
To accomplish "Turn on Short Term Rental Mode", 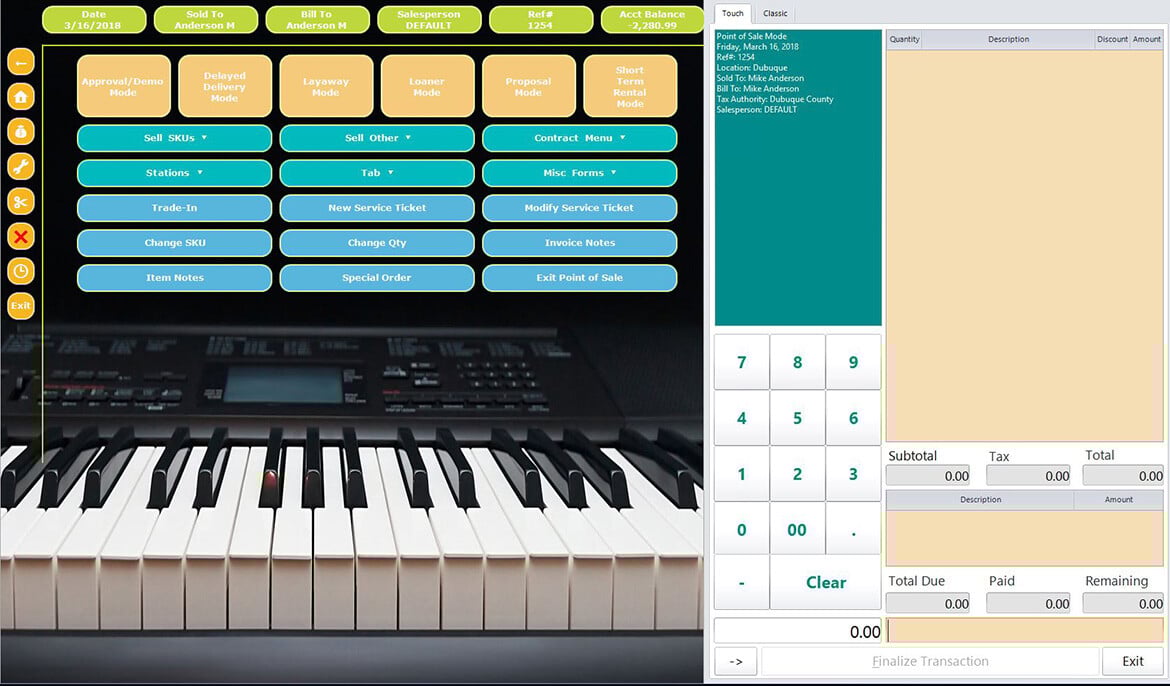I will (x=630, y=85).
